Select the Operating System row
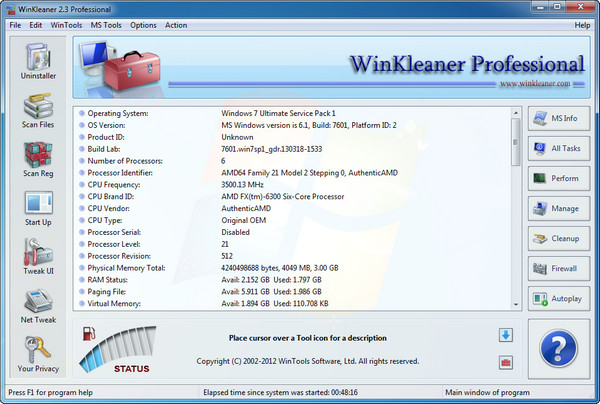The height and width of the screenshot is (404, 600). tap(293, 113)
